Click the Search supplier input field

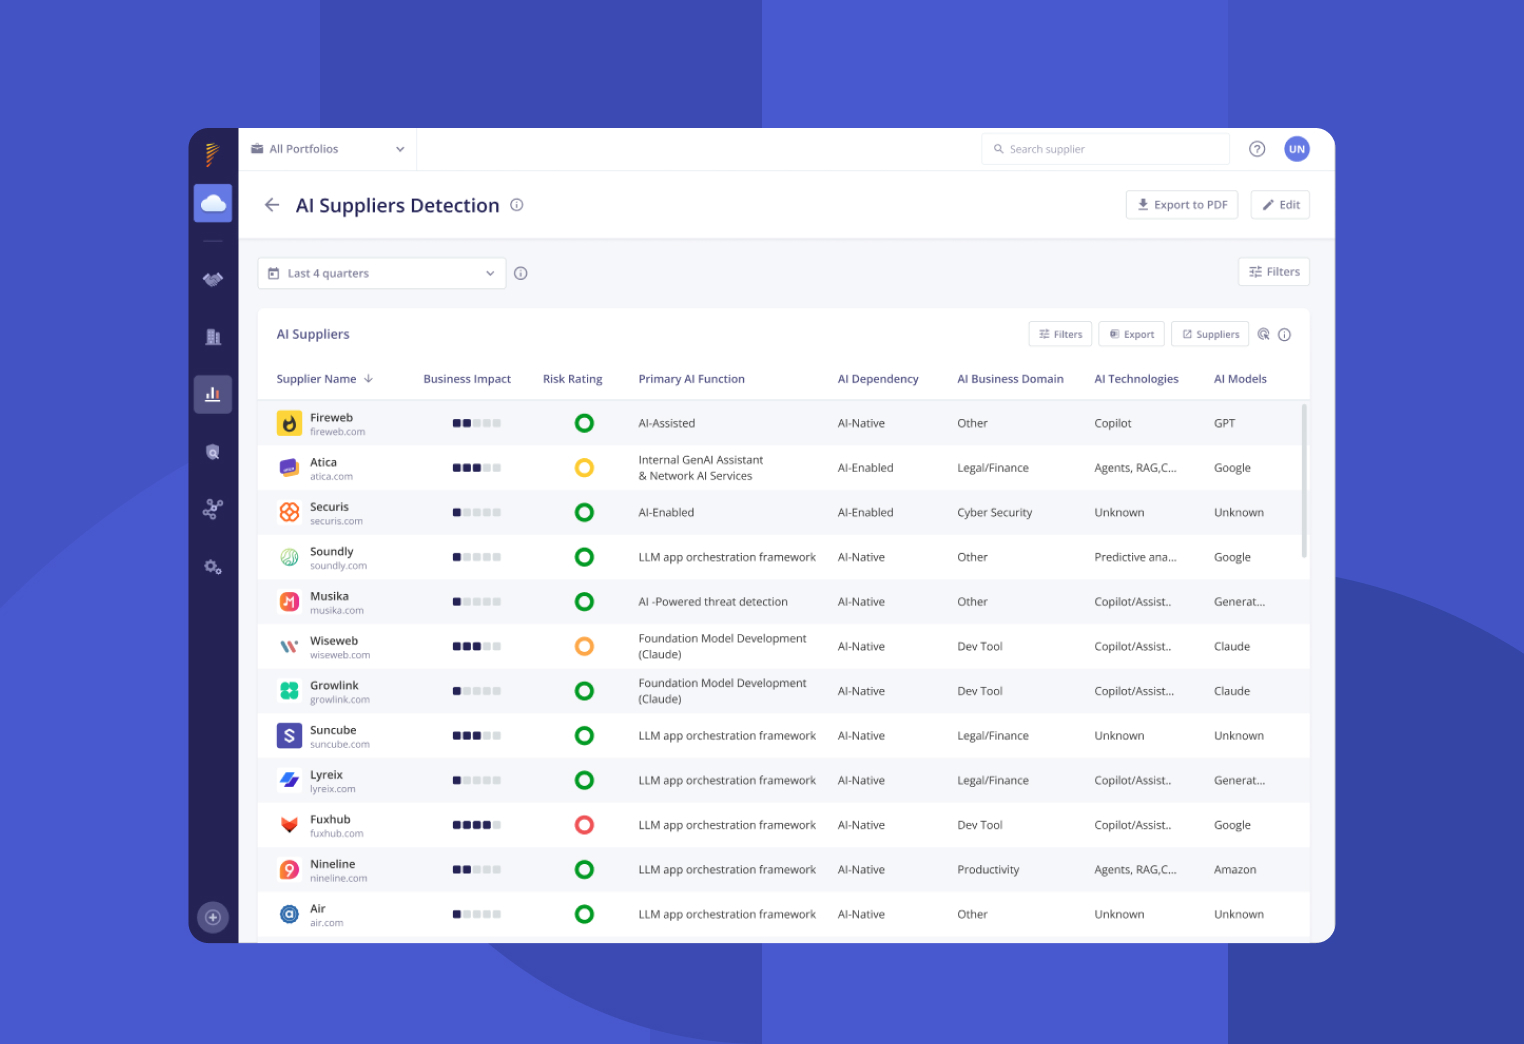coord(1104,148)
